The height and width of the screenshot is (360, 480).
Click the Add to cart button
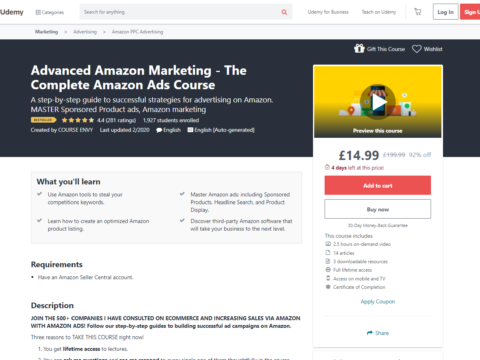(378, 185)
